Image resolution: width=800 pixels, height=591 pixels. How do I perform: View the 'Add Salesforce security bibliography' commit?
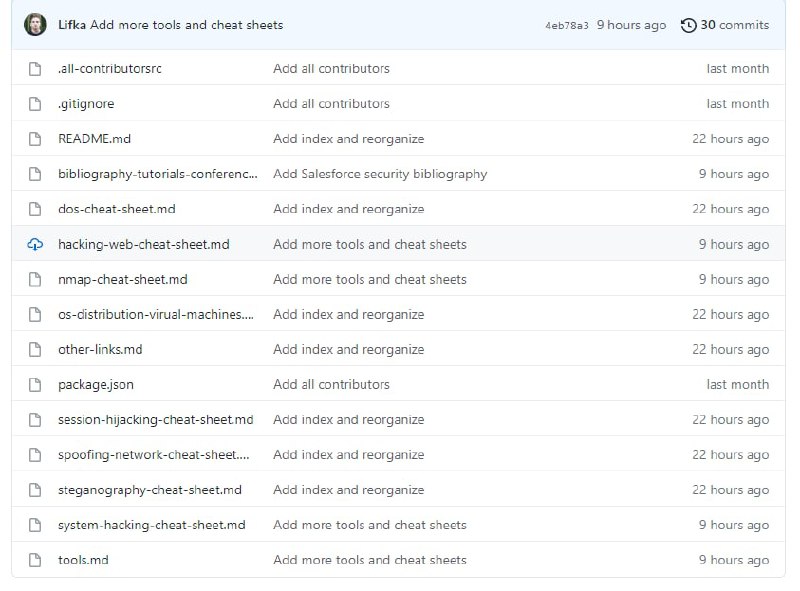click(x=380, y=174)
